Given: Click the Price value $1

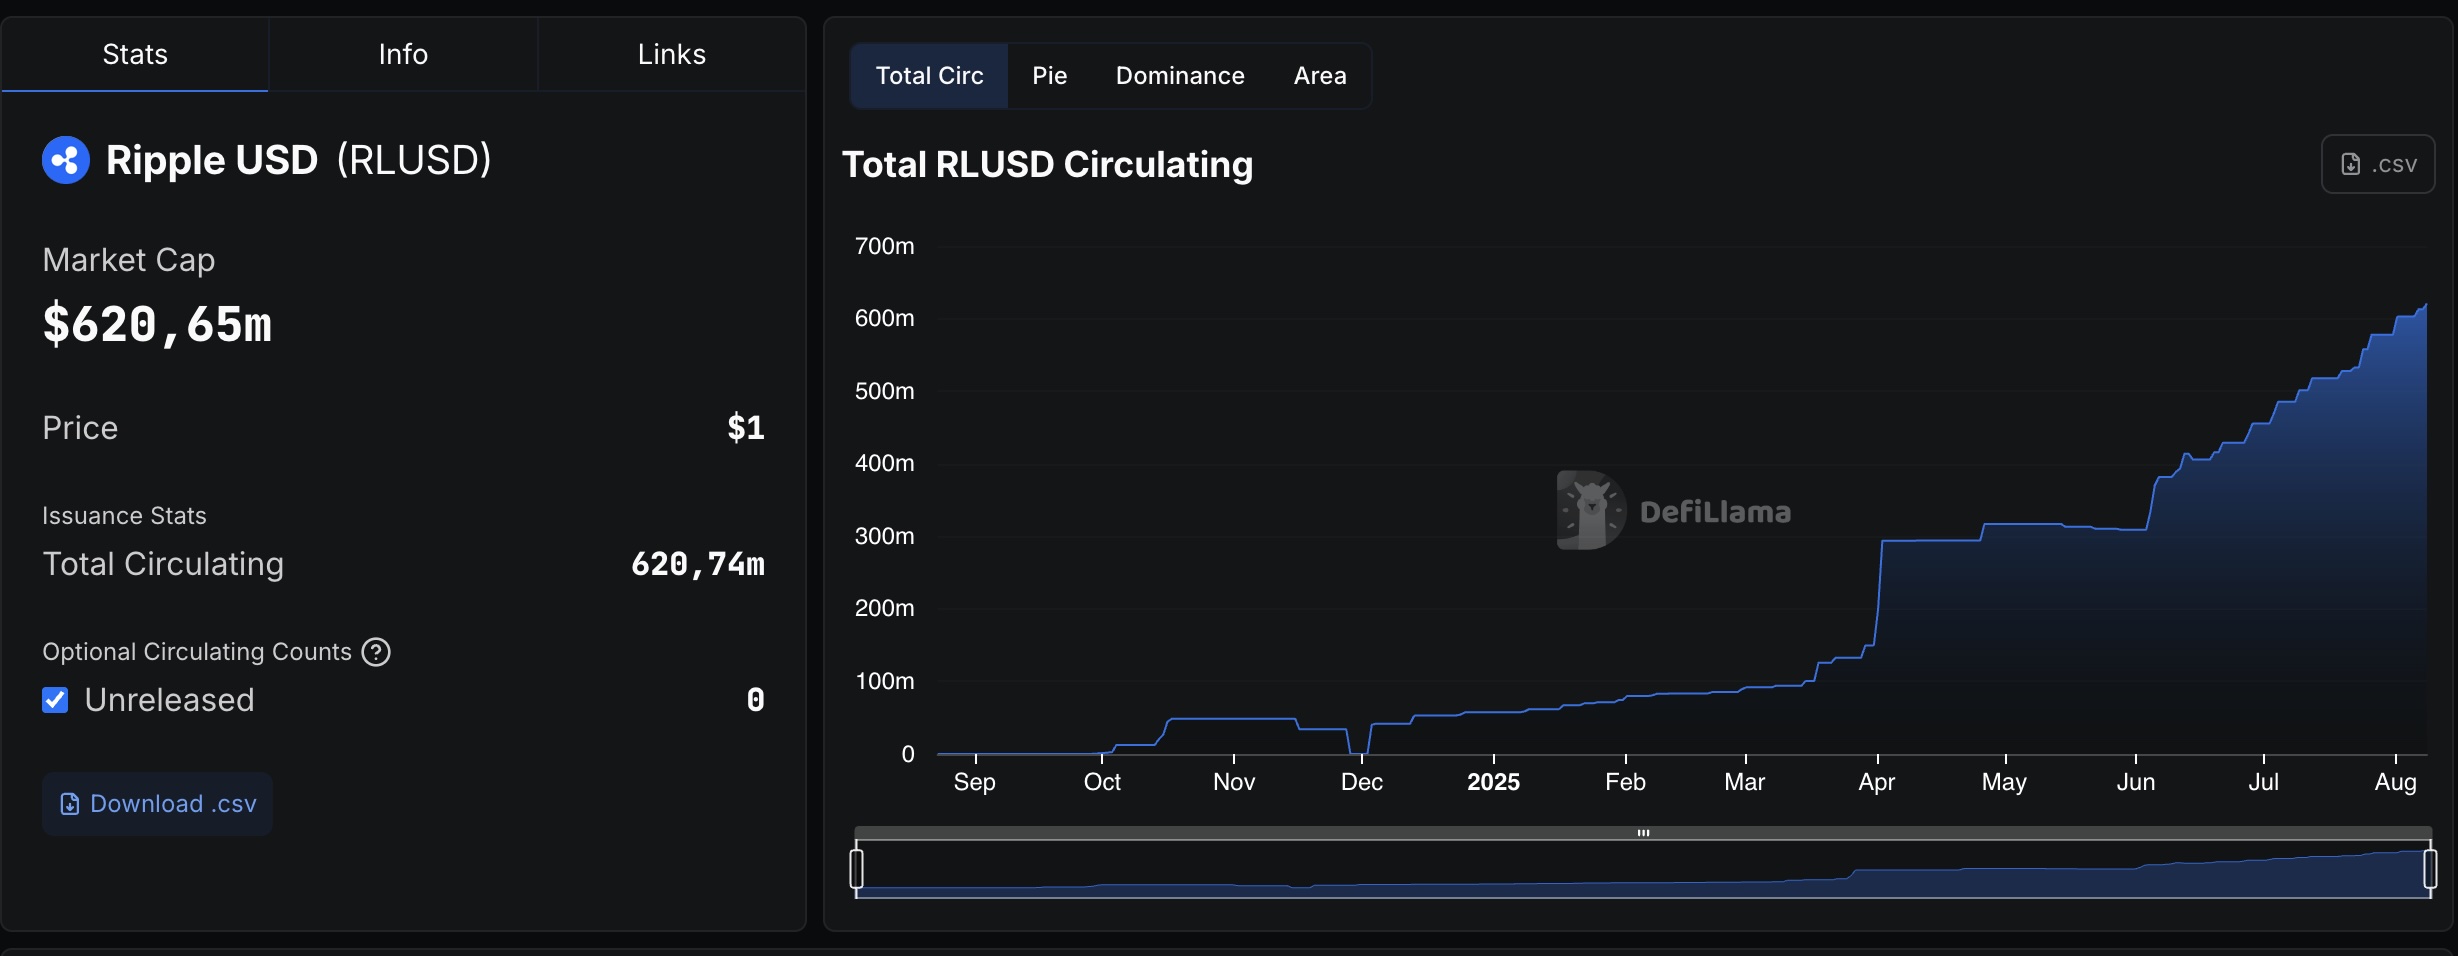Looking at the screenshot, I should (746, 428).
